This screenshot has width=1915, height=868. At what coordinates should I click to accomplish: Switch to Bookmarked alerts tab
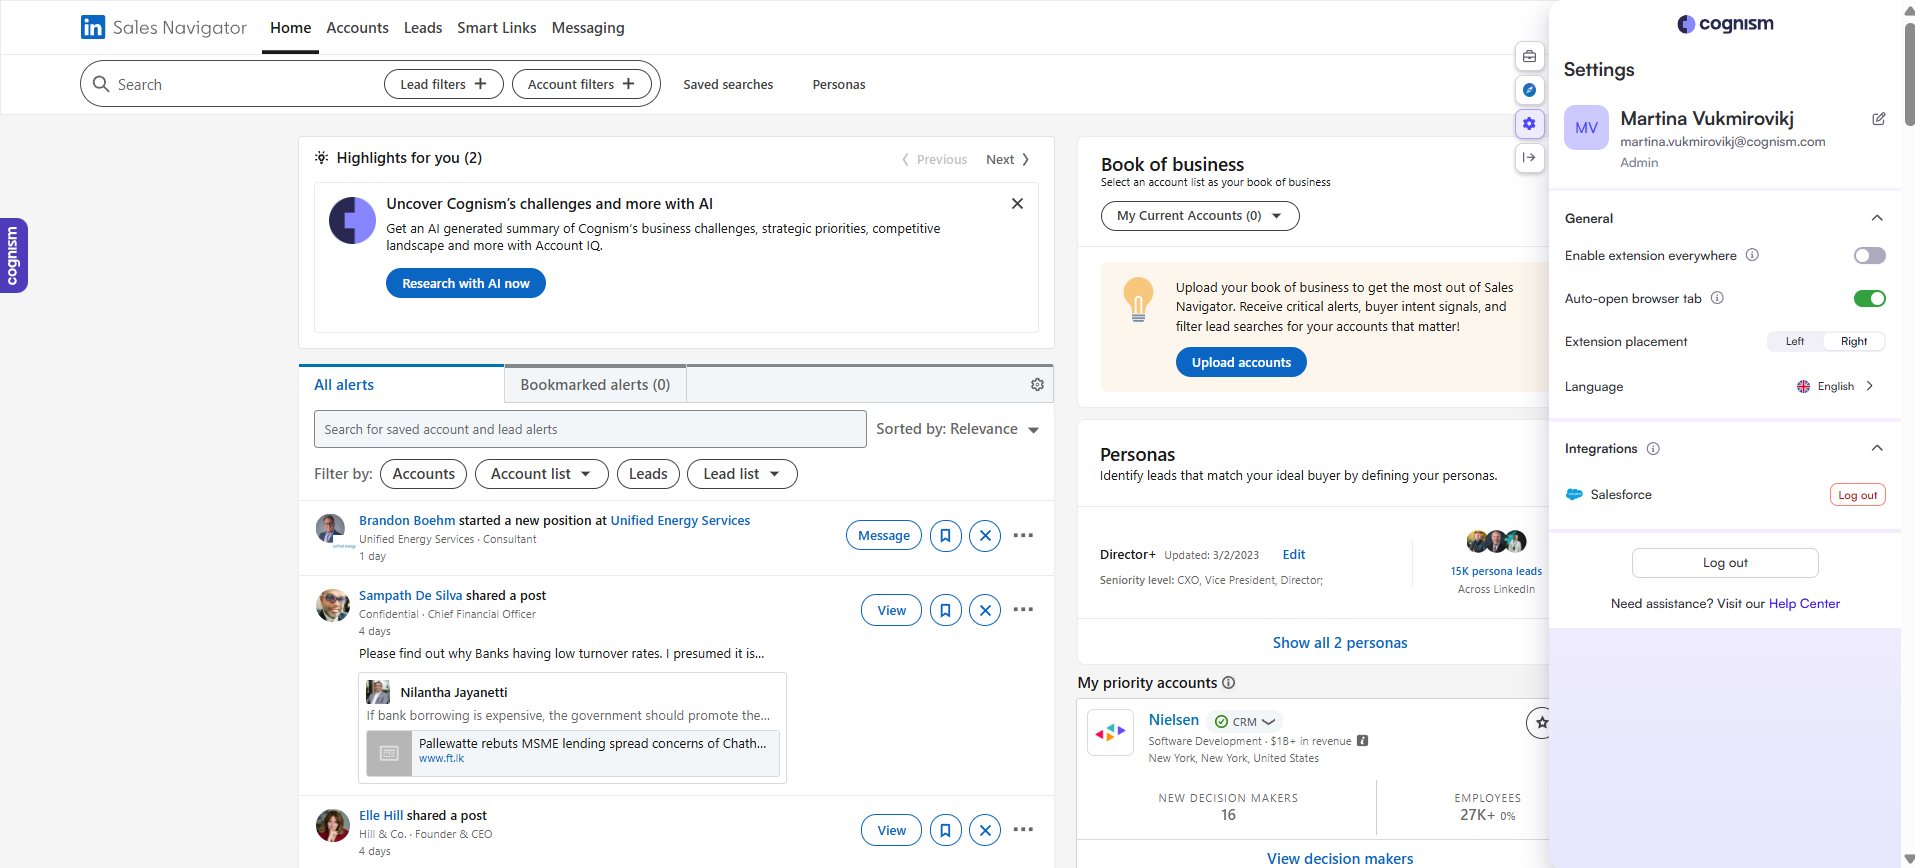[595, 385]
